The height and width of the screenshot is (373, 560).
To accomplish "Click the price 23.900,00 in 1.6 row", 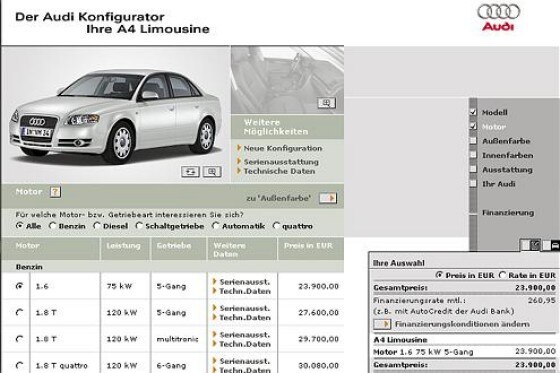I will (x=319, y=286).
